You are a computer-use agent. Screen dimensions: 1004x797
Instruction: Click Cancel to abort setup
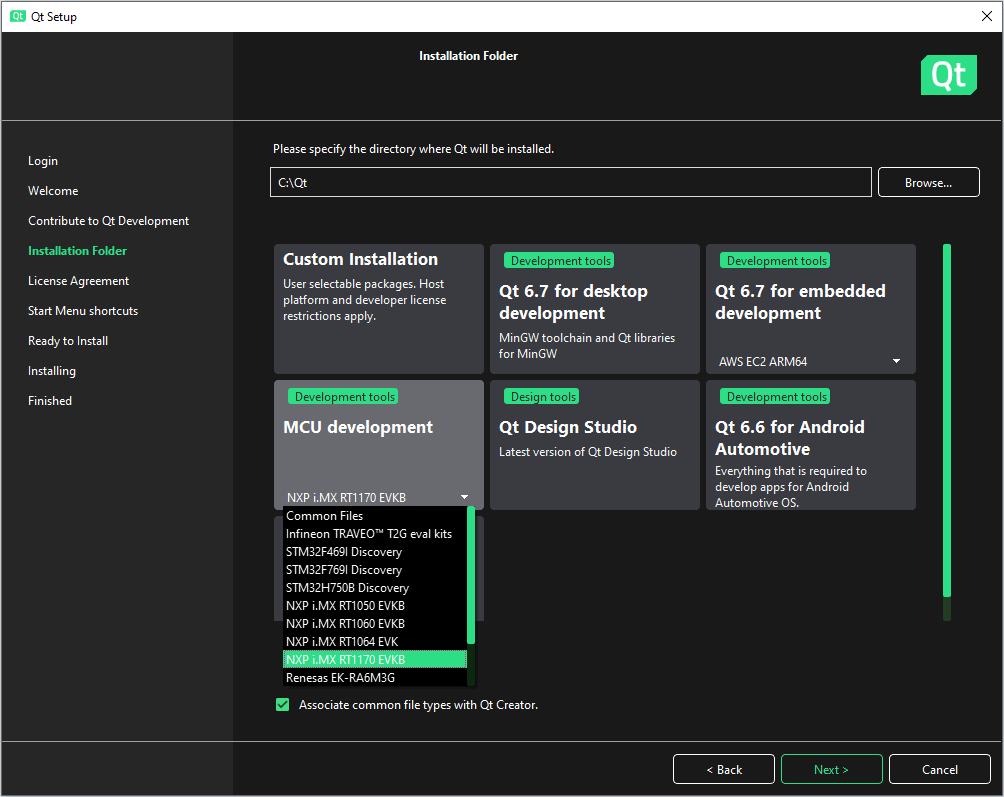click(939, 769)
